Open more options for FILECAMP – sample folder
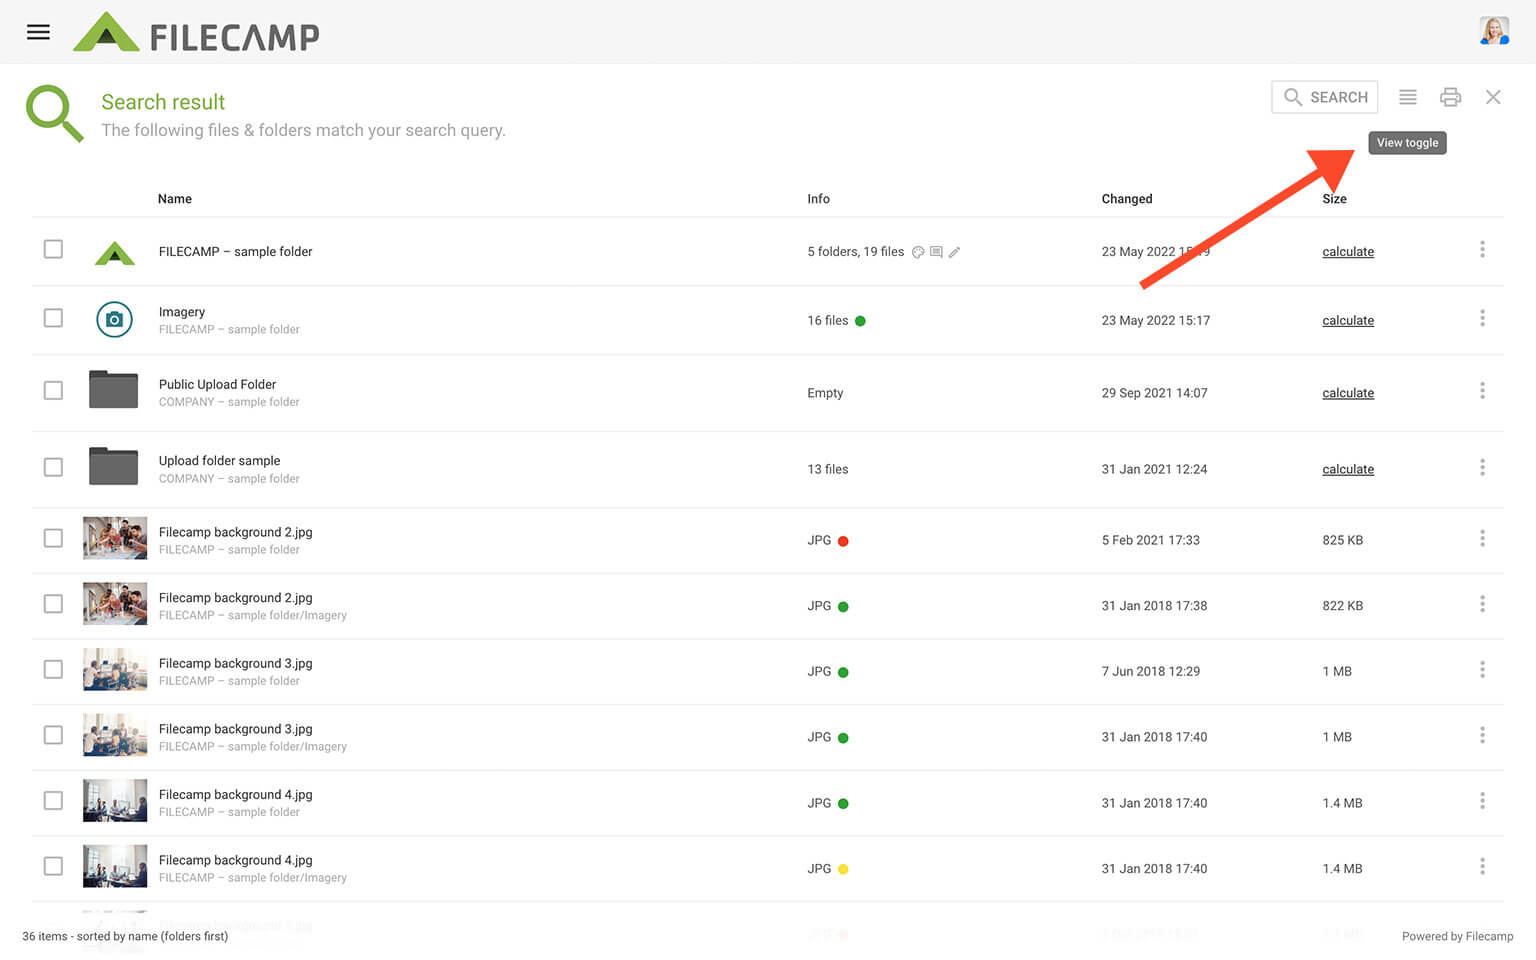This screenshot has height=960, width=1536. (x=1482, y=249)
